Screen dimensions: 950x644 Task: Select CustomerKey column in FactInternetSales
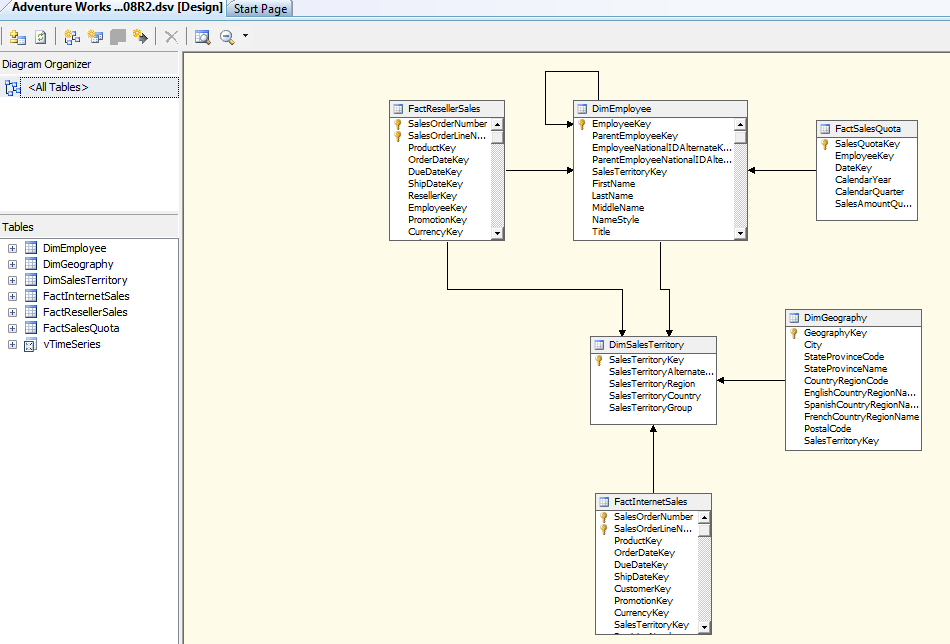click(642, 589)
